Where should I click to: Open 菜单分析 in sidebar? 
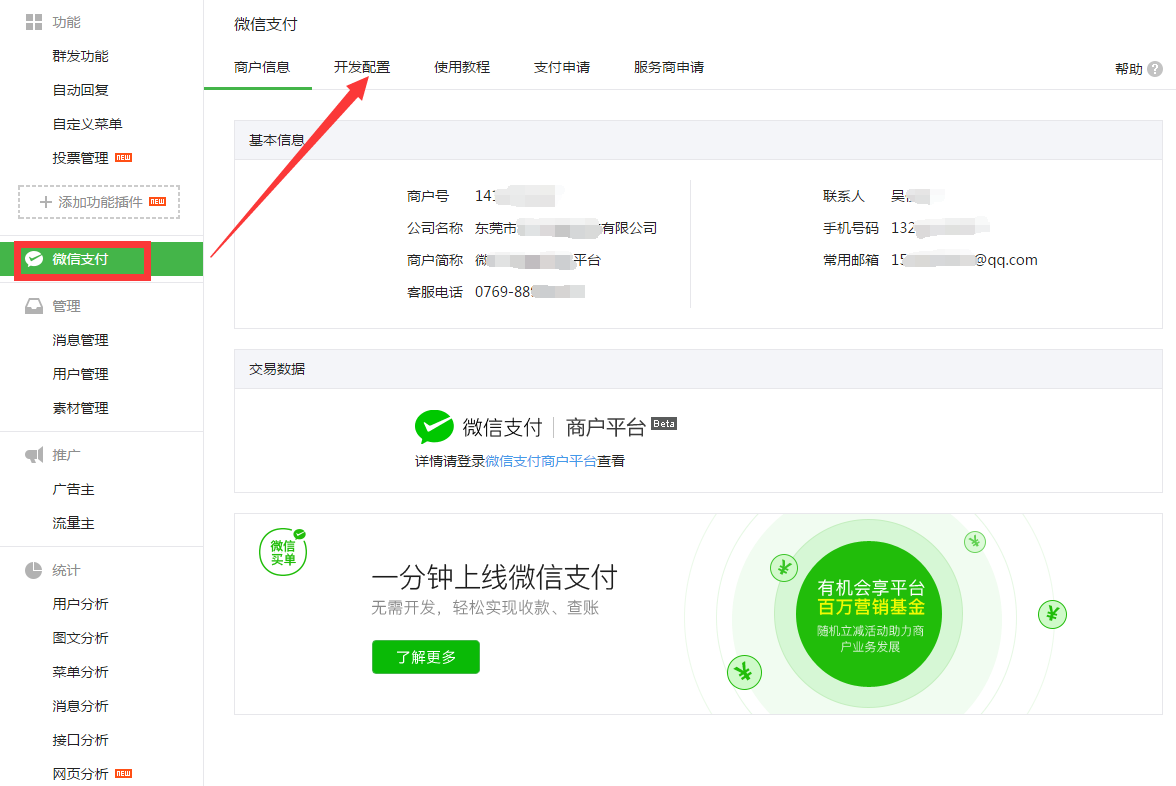pos(80,672)
